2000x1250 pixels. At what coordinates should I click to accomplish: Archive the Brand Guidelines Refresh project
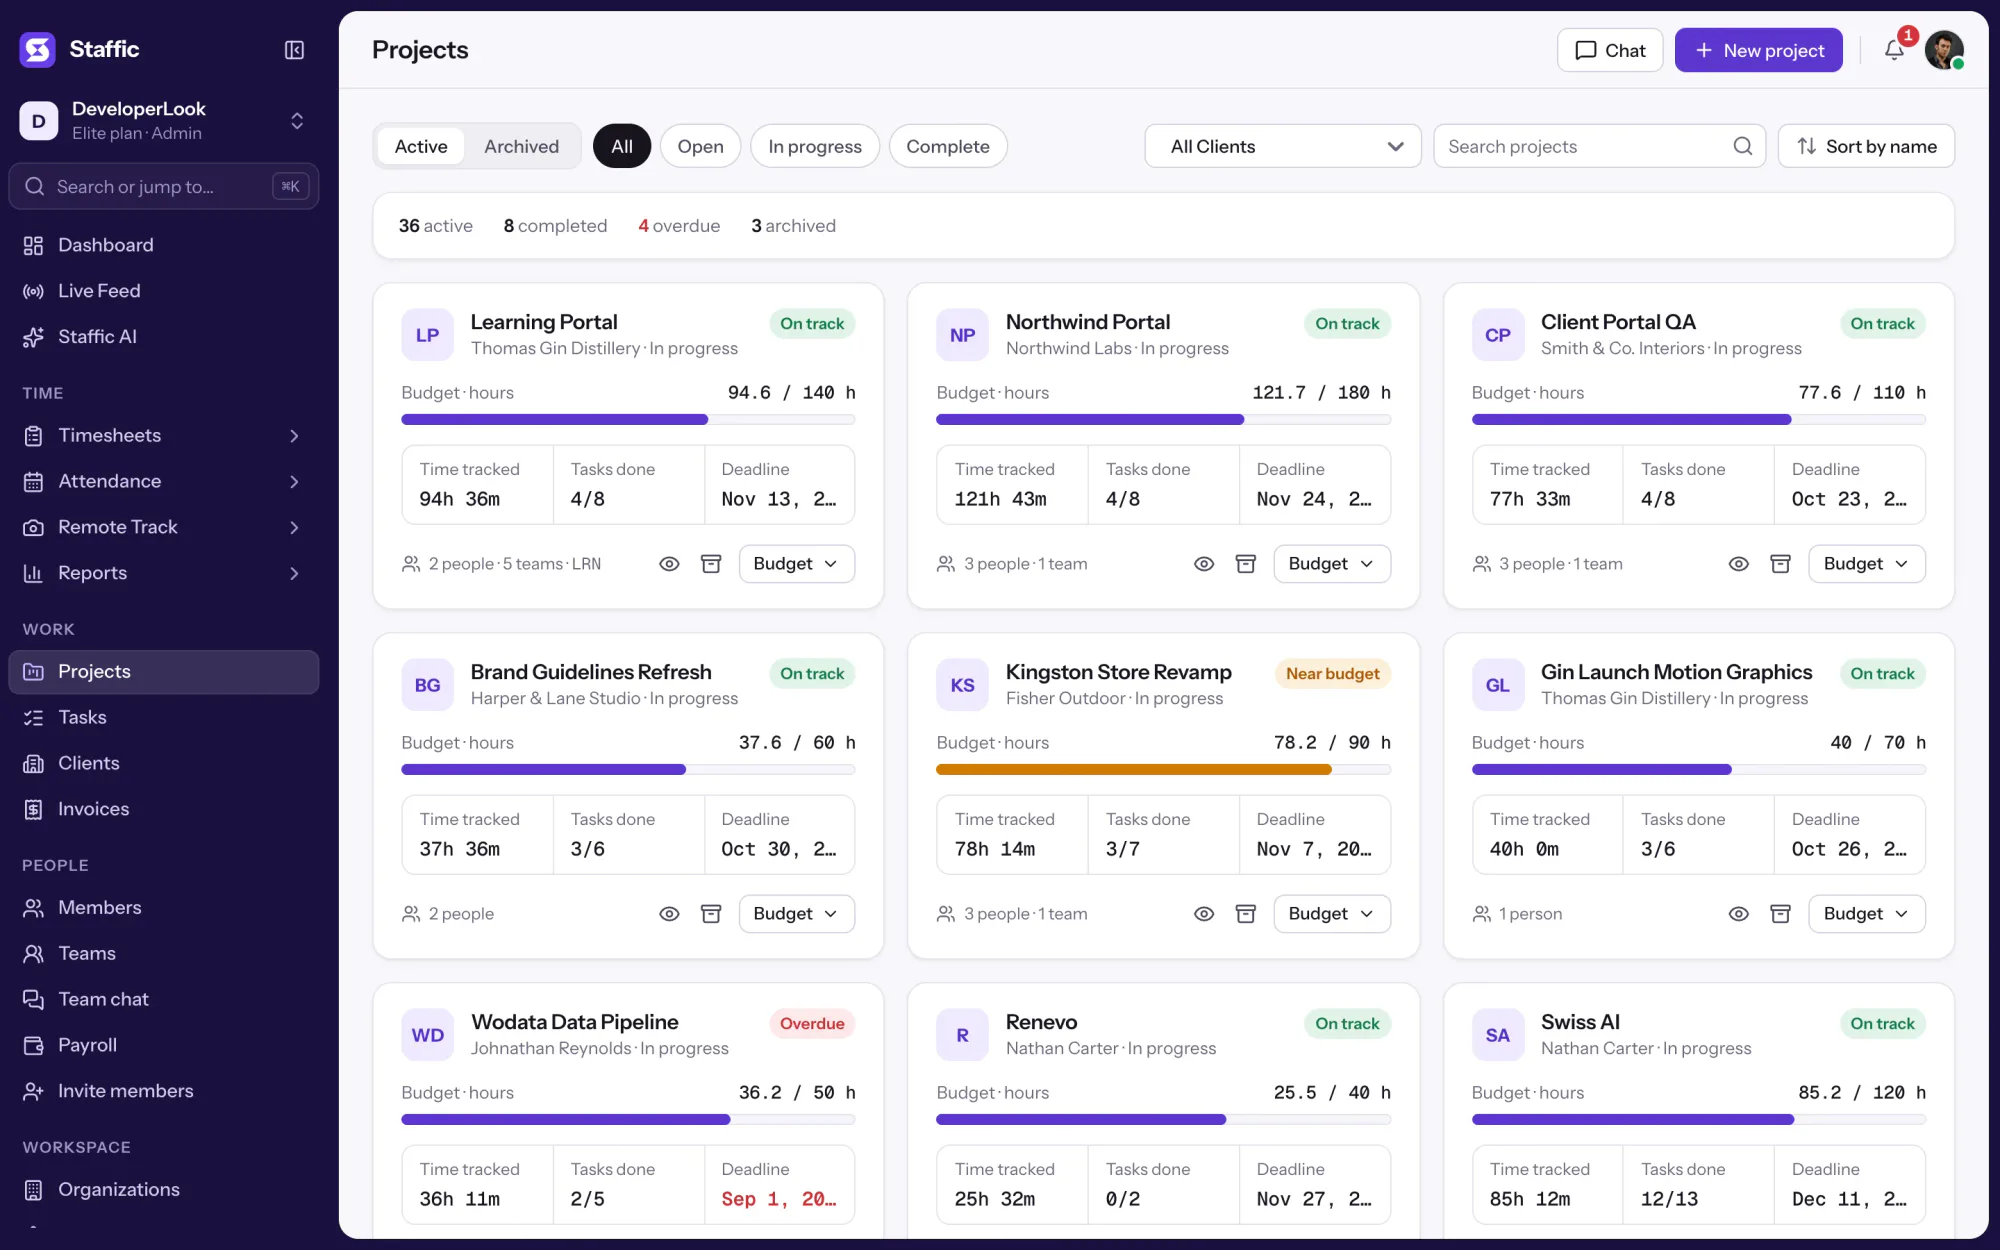pos(711,914)
